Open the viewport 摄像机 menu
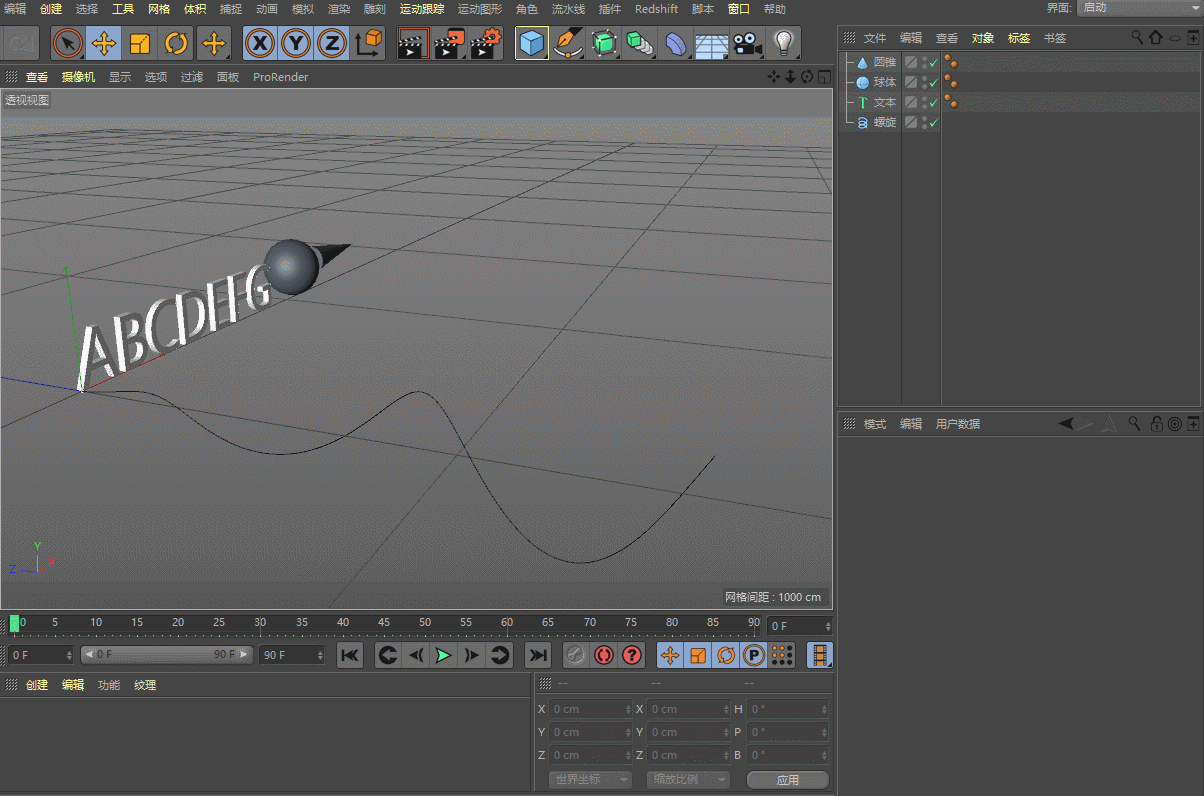Viewport: 1204px width, 796px height. pos(78,77)
